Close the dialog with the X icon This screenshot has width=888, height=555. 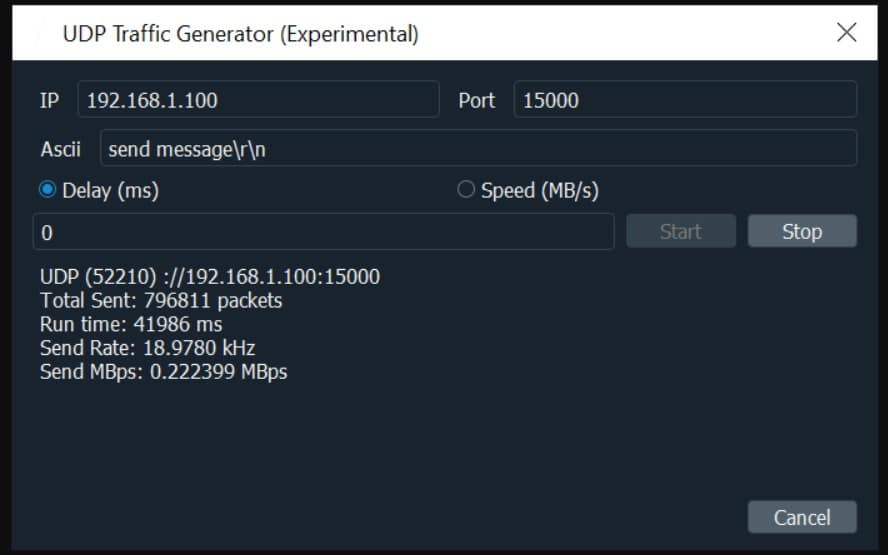pos(847,32)
